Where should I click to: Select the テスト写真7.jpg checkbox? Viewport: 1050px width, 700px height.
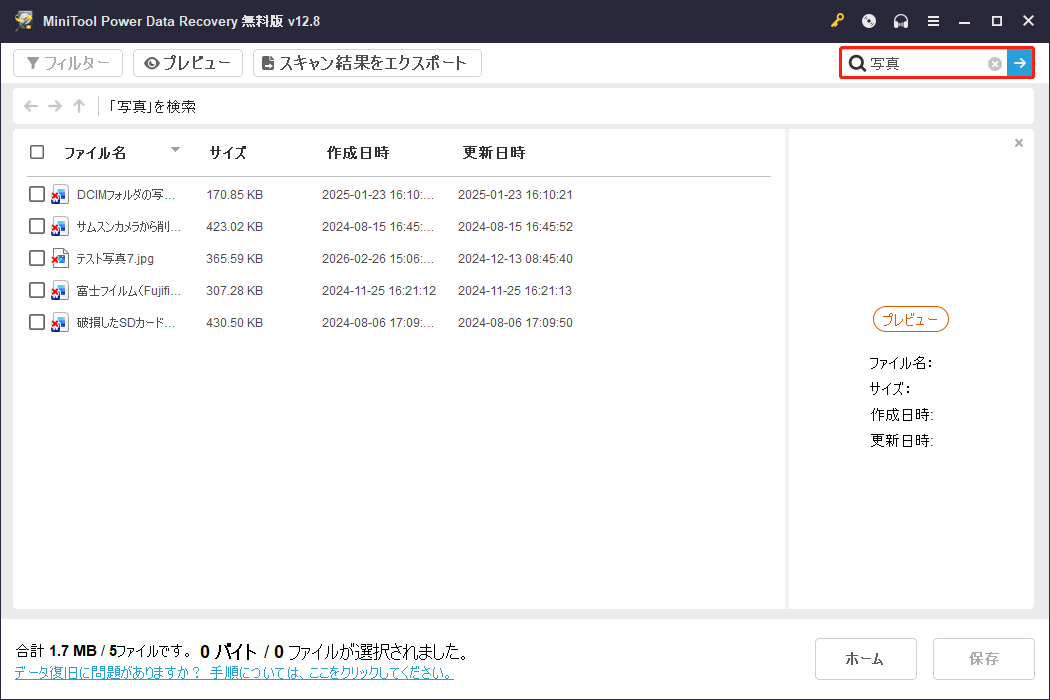coord(37,258)
